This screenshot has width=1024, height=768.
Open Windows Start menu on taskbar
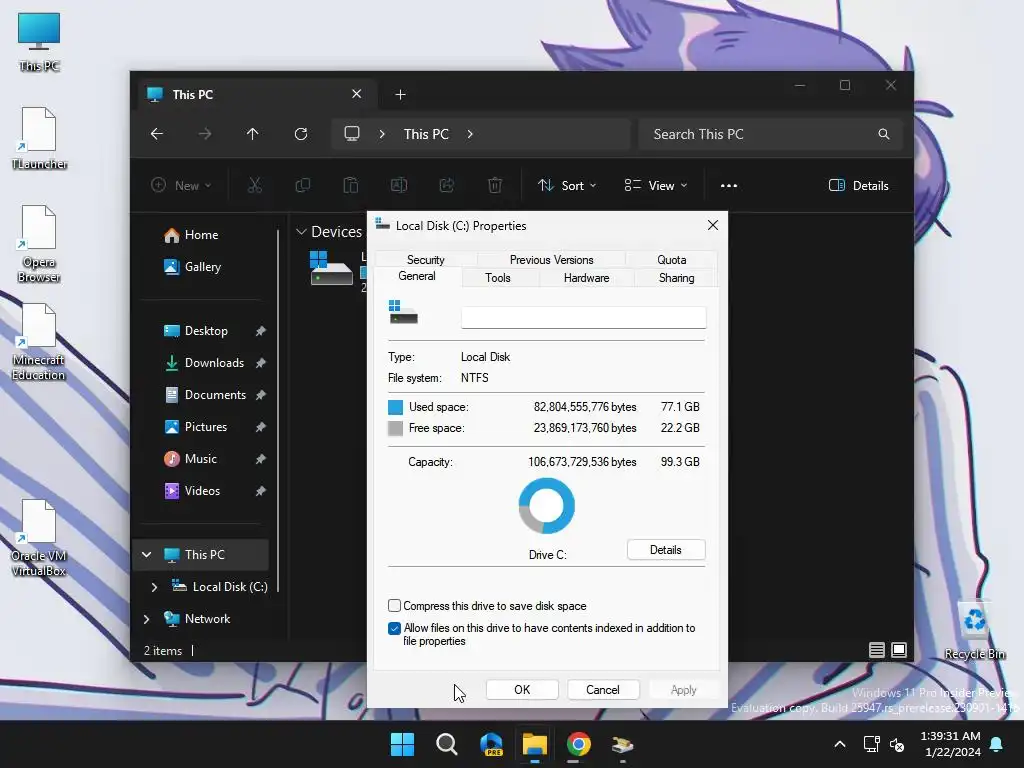(x=402, y=744)
